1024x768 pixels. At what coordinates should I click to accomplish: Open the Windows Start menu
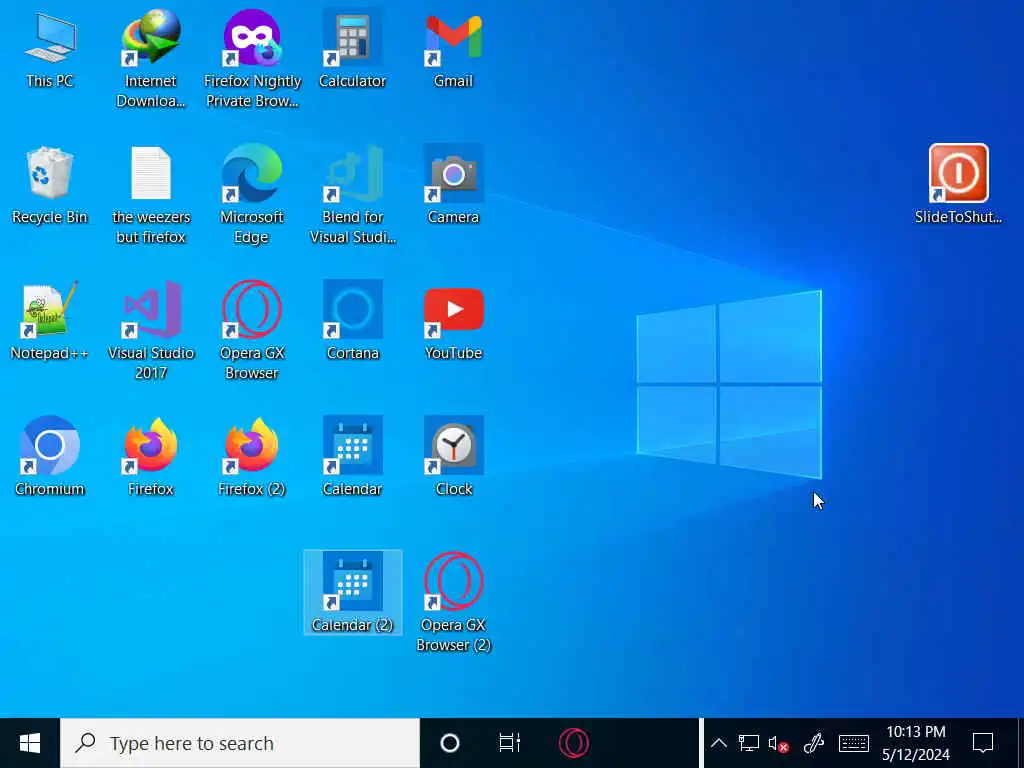coord(30,743)
